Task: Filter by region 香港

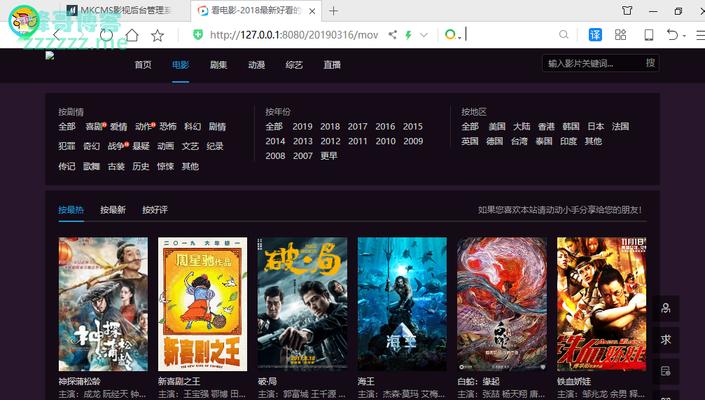Action: (546, 127)
